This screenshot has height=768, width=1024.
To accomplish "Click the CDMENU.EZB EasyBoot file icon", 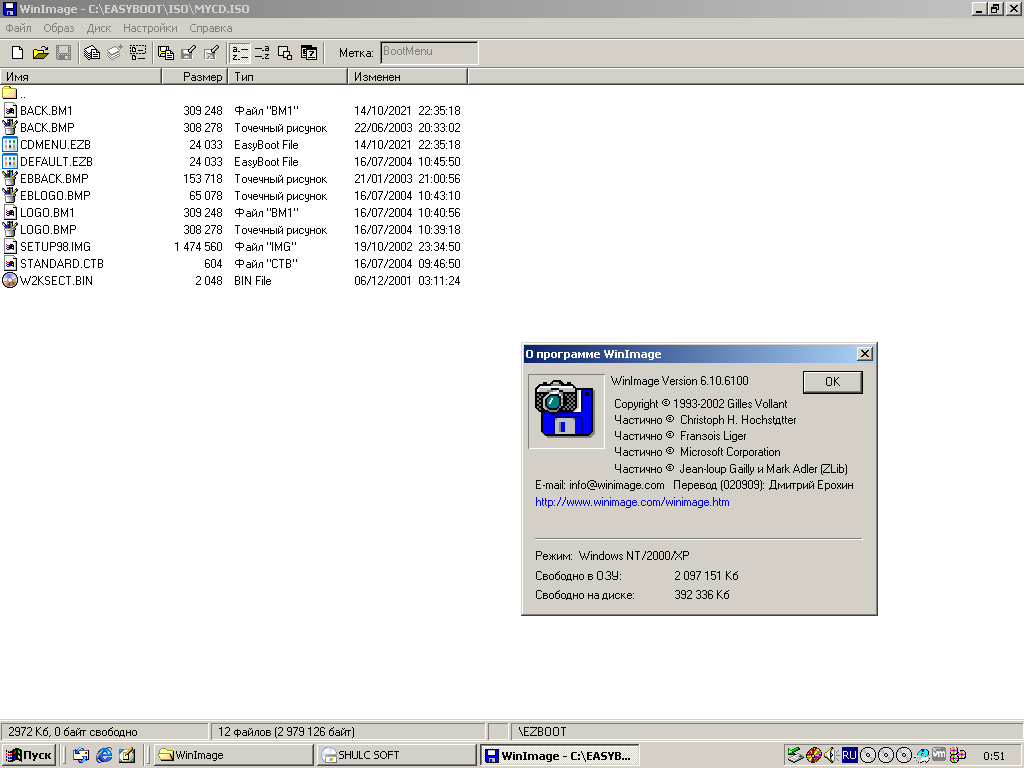I will tap(10, 144).
